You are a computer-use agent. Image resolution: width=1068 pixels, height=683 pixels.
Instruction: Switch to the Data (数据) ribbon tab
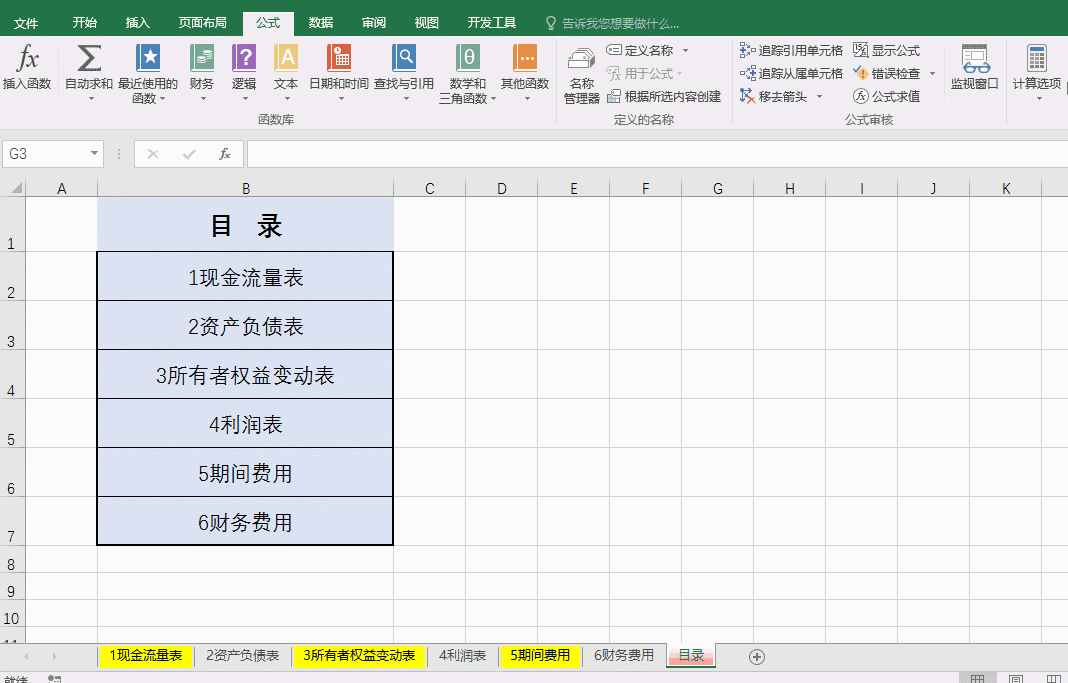321,22
